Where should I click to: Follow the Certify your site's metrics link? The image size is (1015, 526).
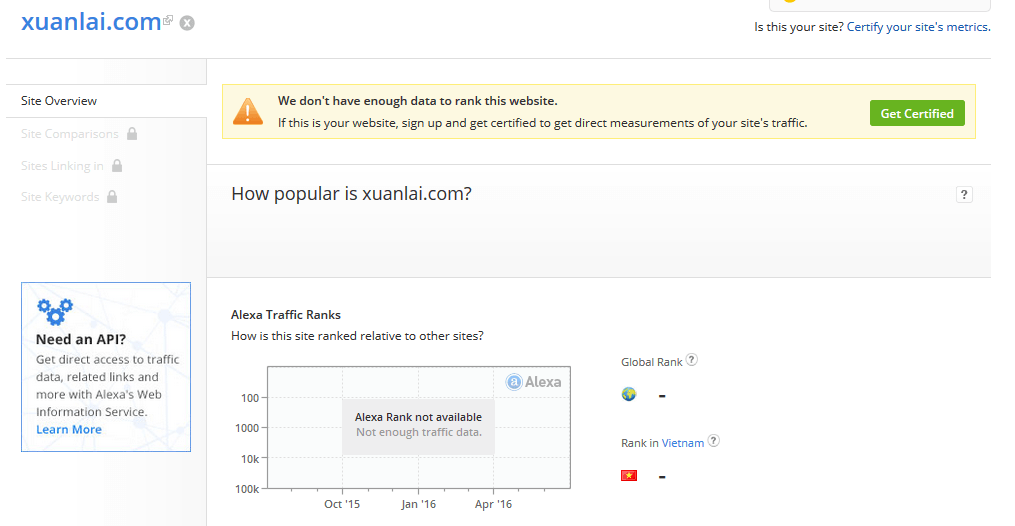919,27
